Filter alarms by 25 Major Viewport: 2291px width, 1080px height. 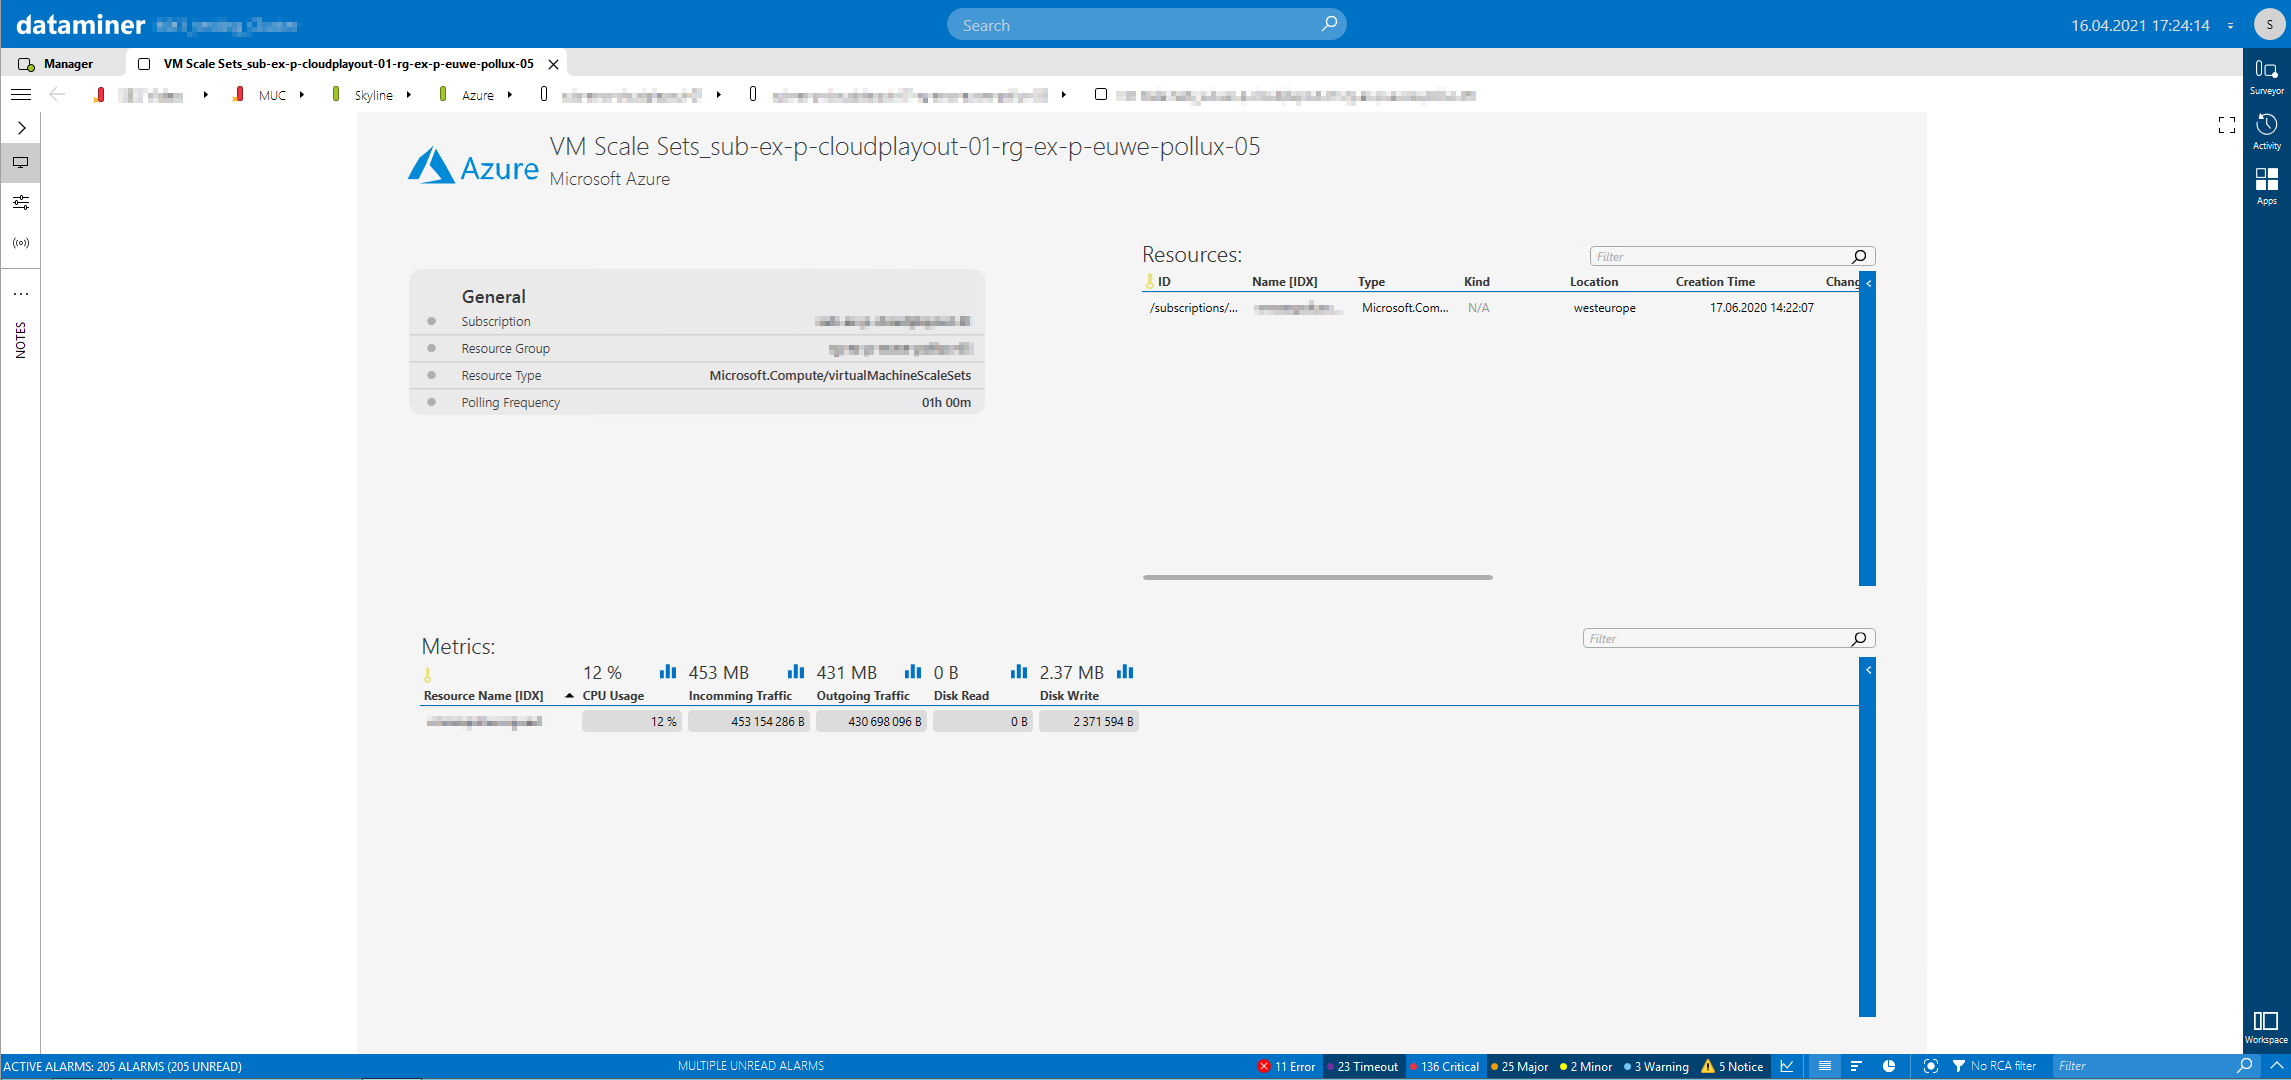1520,1066
